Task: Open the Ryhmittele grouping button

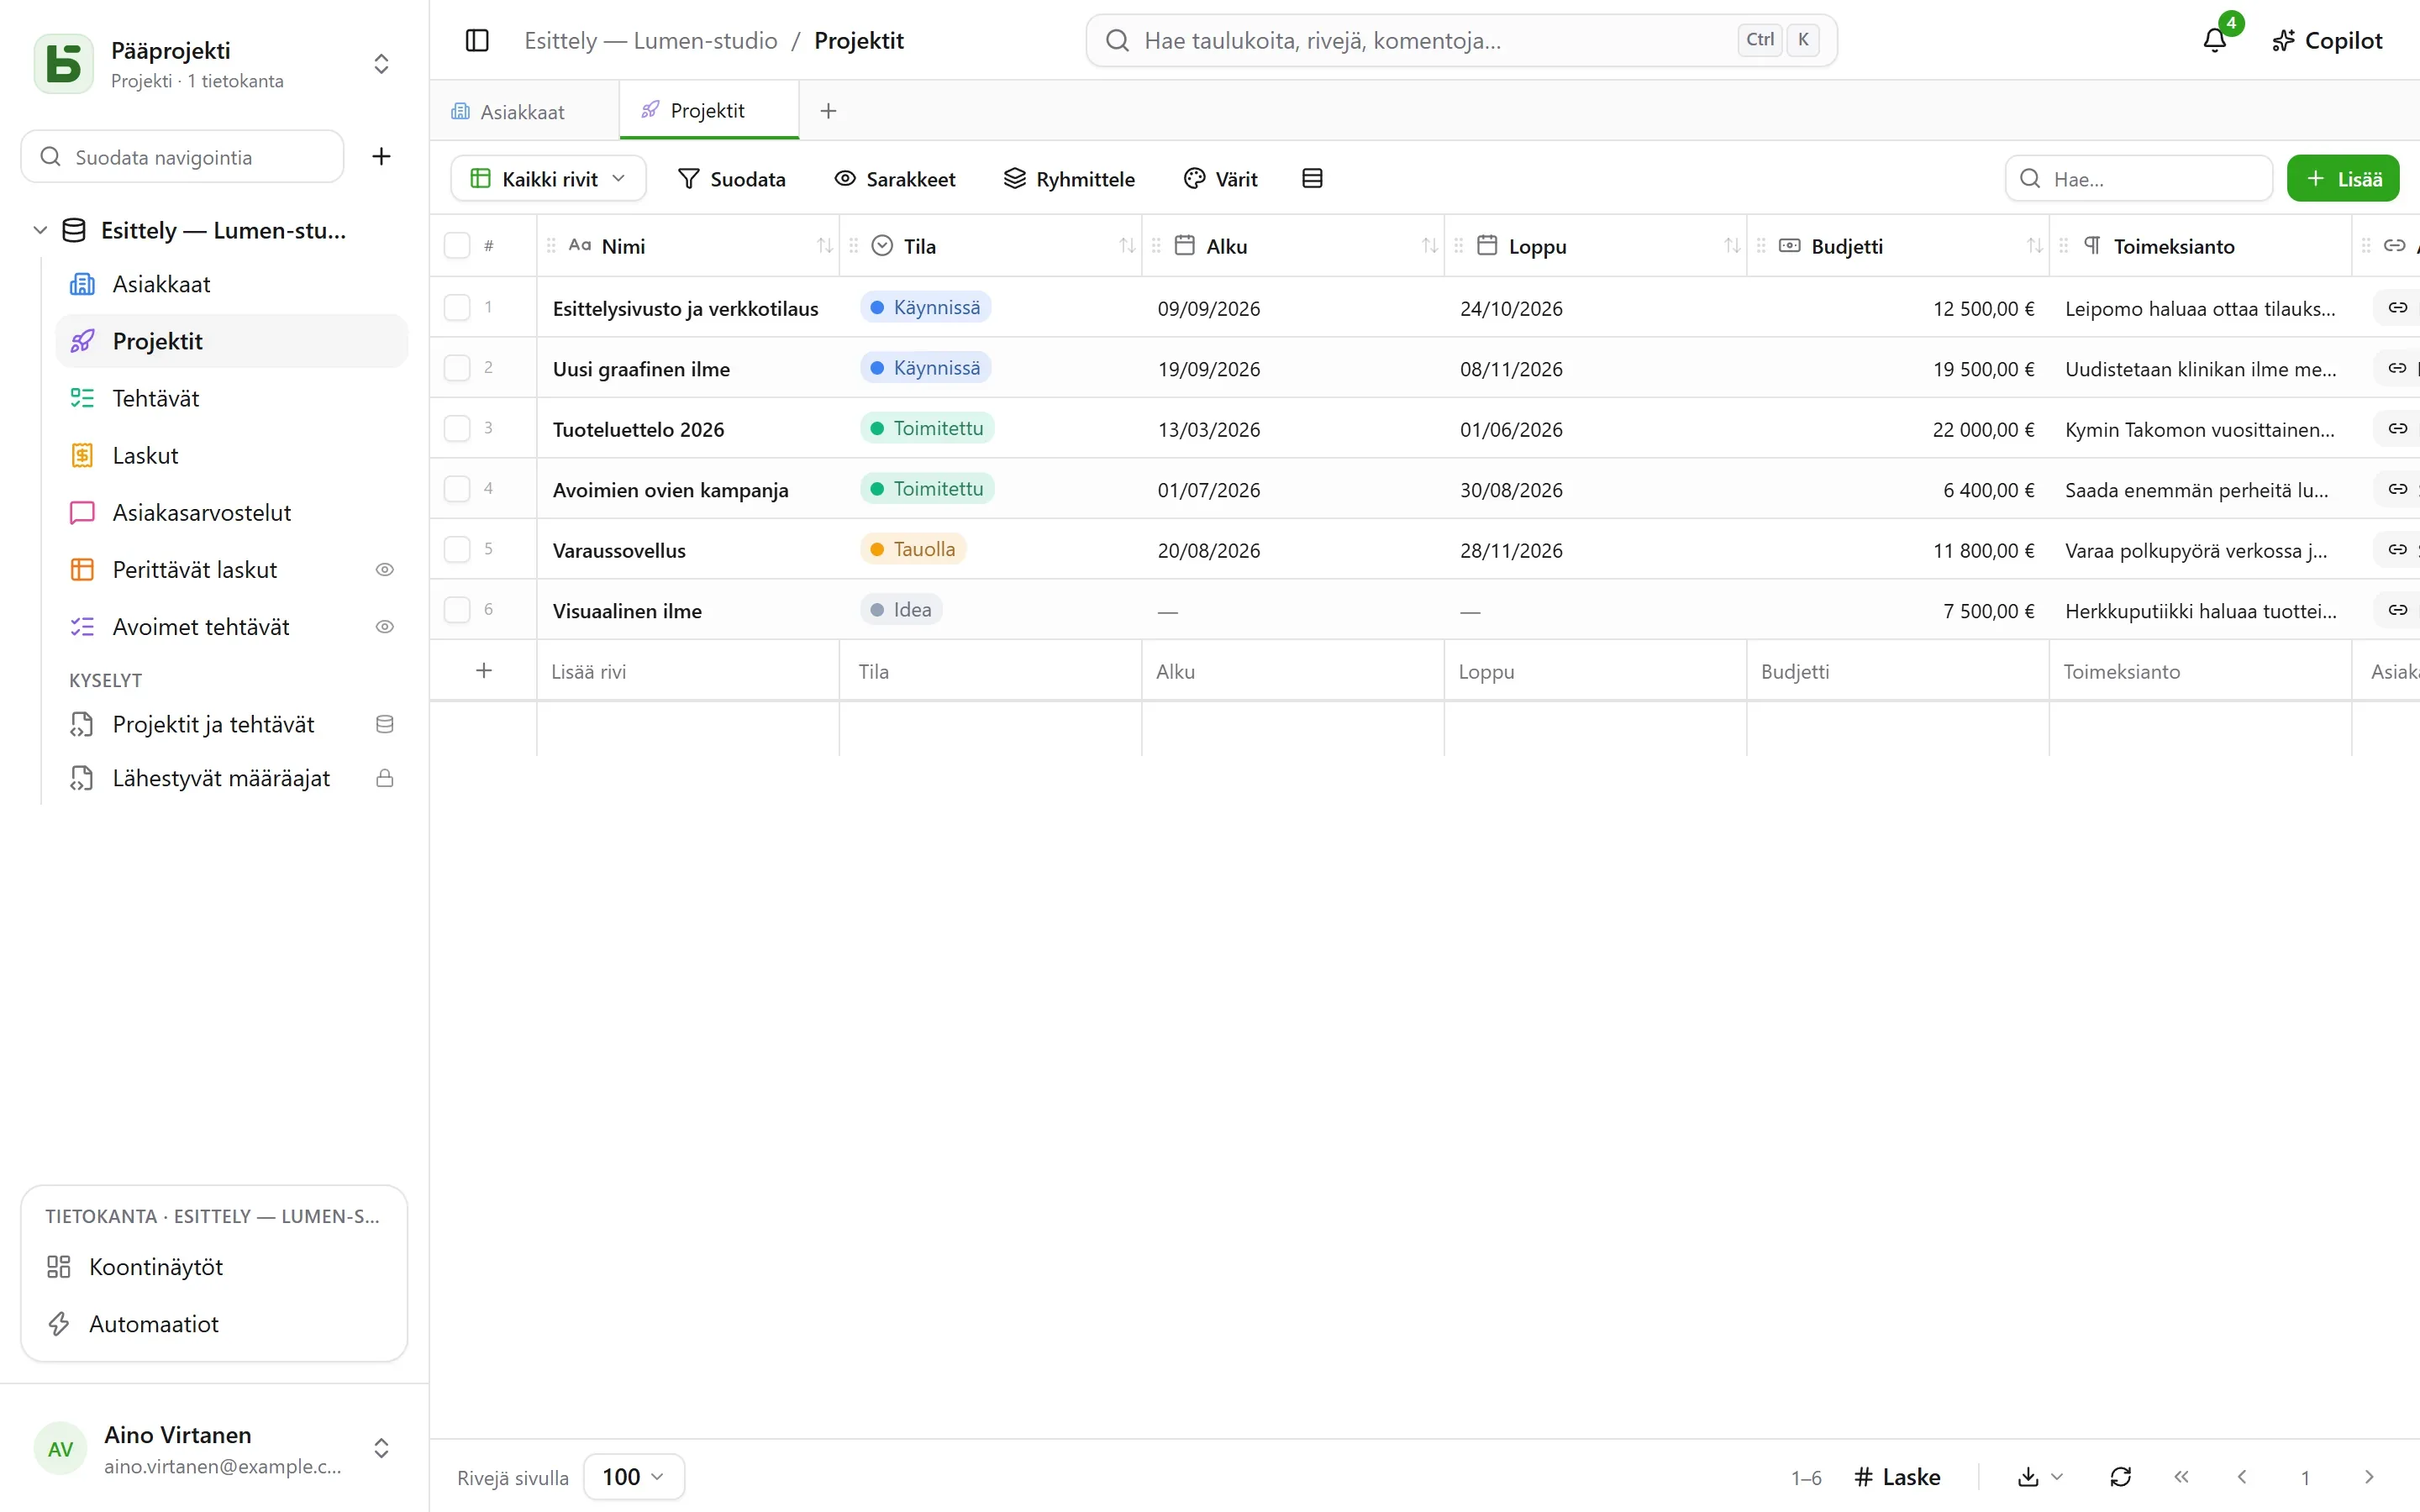Action: 1069,178
